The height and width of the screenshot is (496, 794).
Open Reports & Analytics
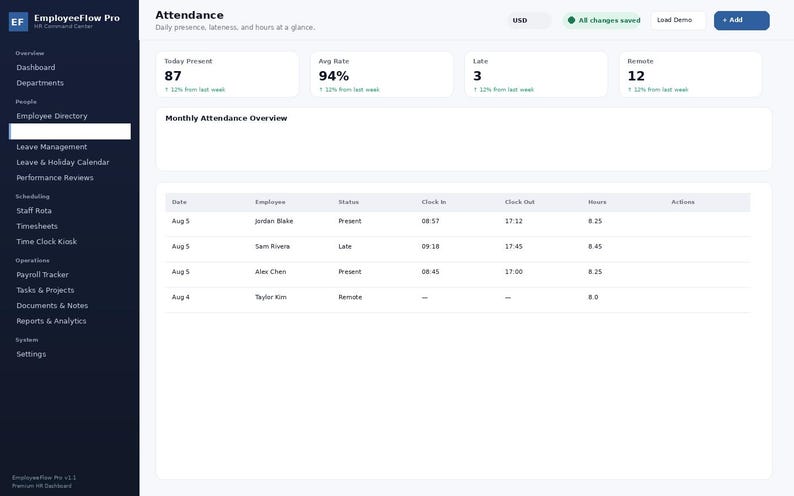coord(51,321)
